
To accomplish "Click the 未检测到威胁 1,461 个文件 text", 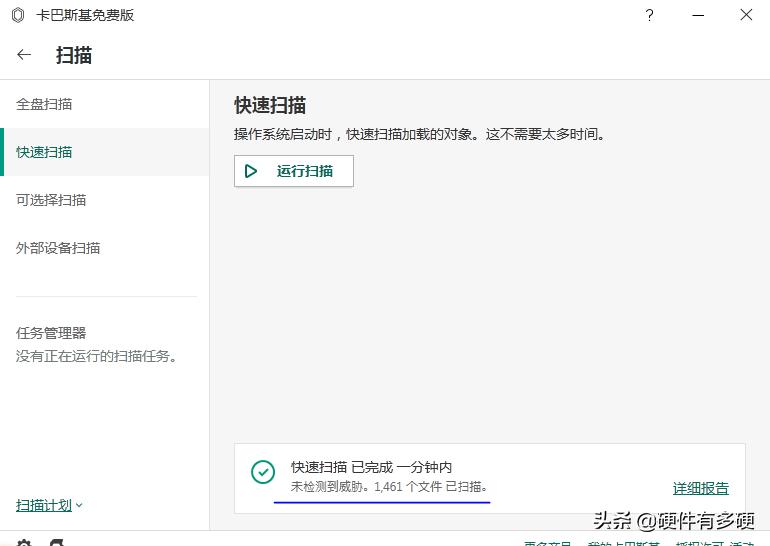I will [389, 487].
